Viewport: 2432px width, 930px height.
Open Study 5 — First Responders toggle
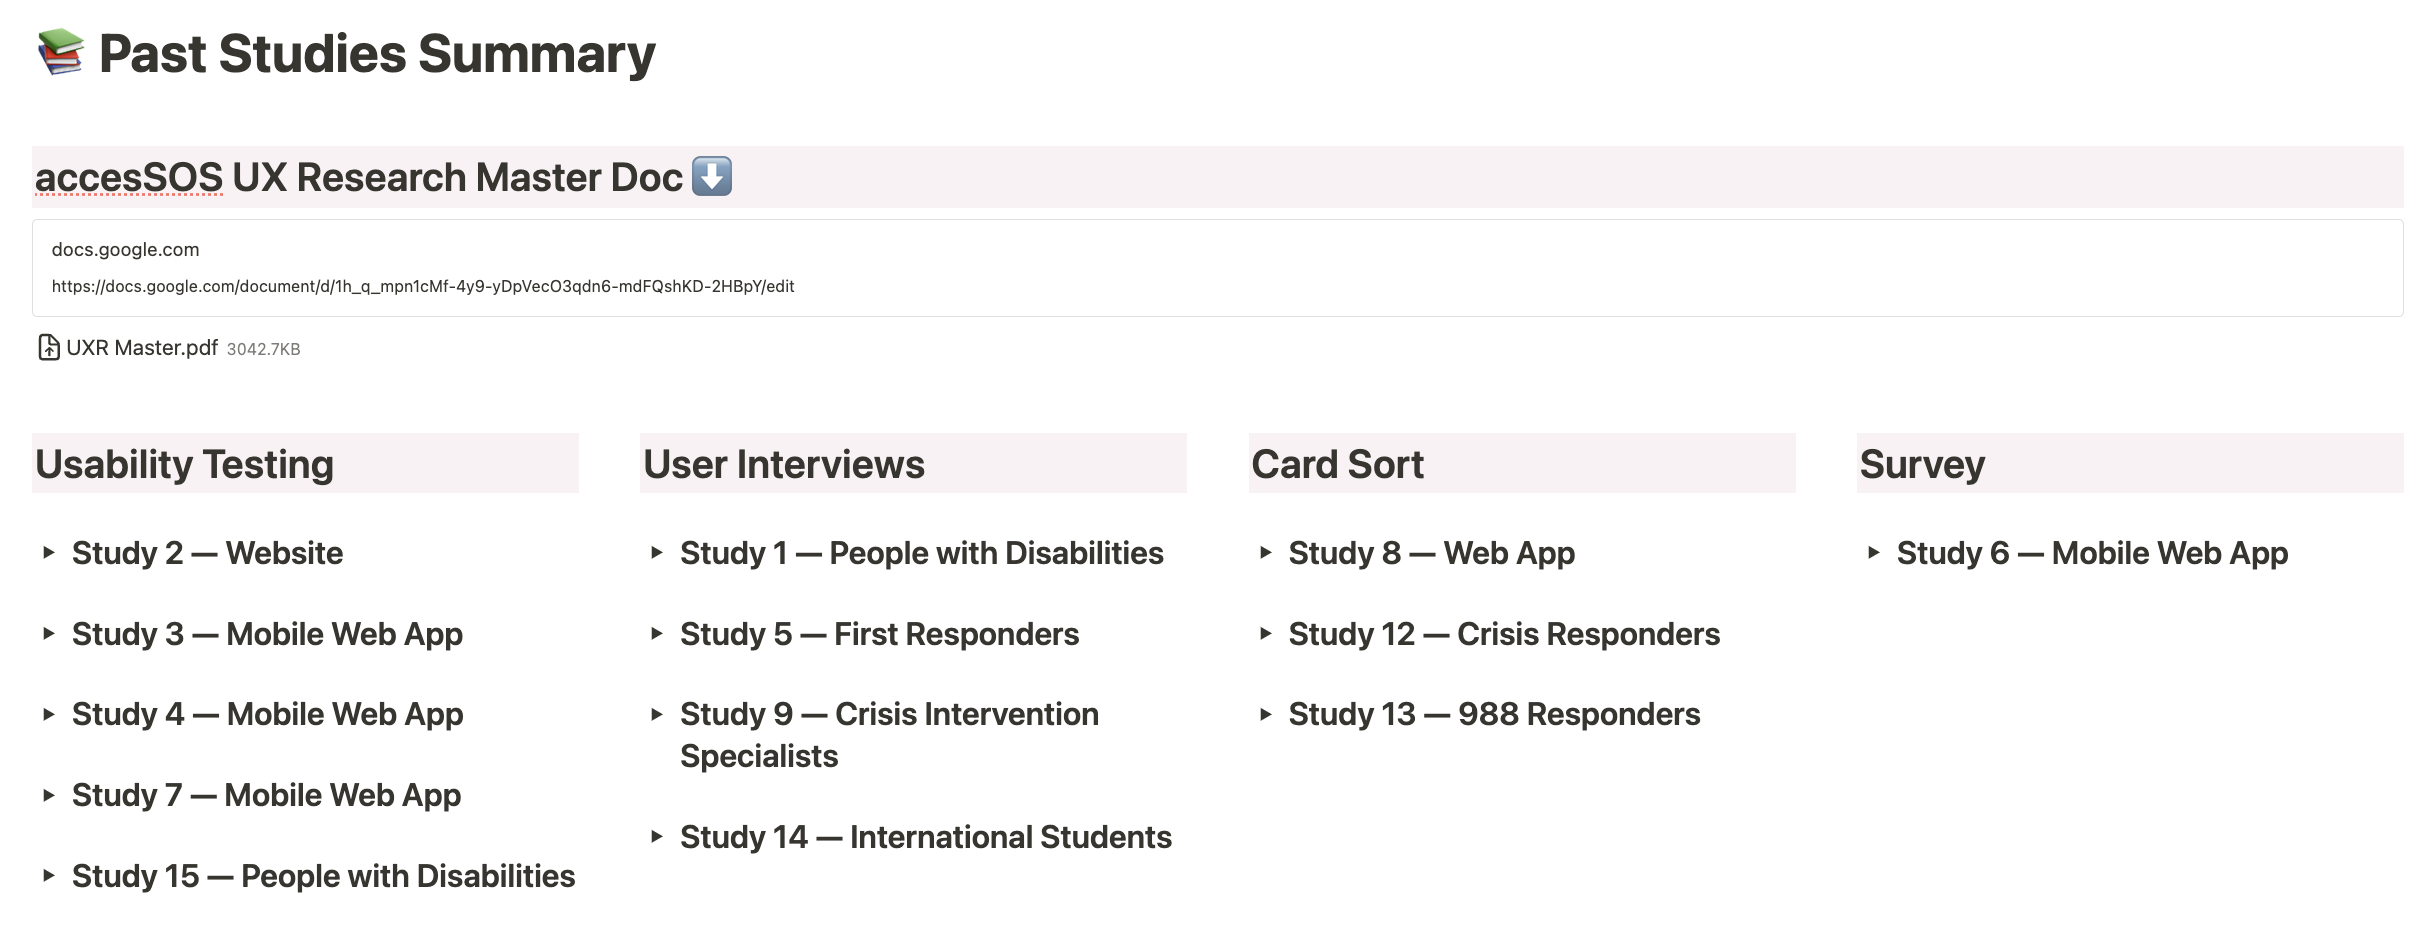click(x=656, y=633)
